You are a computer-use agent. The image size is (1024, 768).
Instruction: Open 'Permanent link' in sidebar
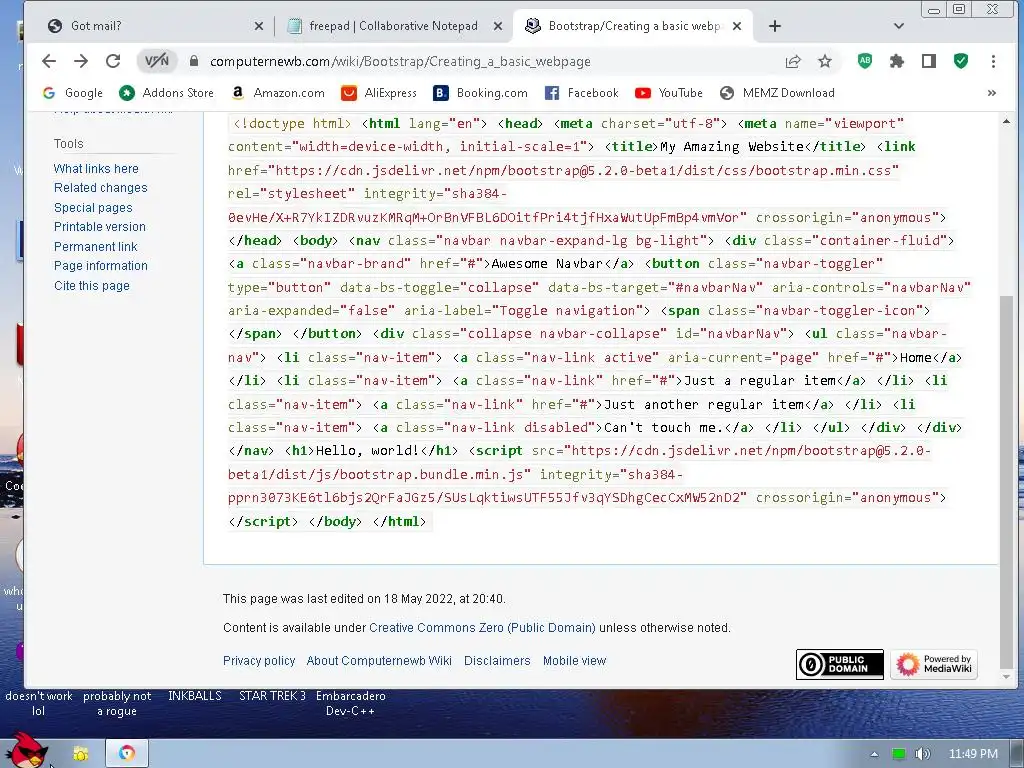[95, 247]
